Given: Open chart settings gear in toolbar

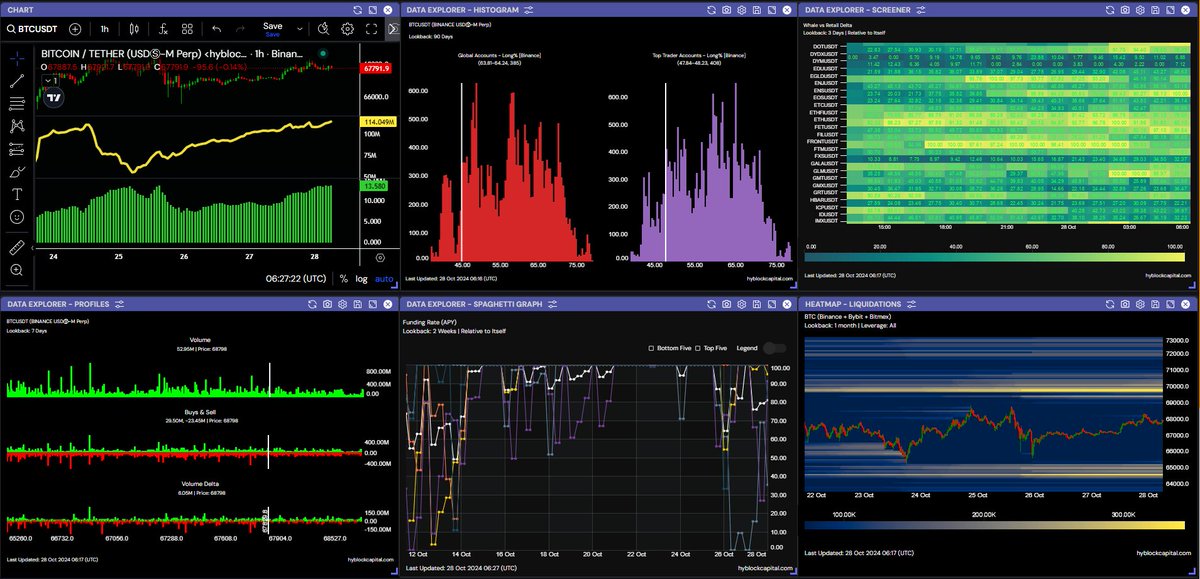Looking at the screenshot, I should click(x=347, y=28).
